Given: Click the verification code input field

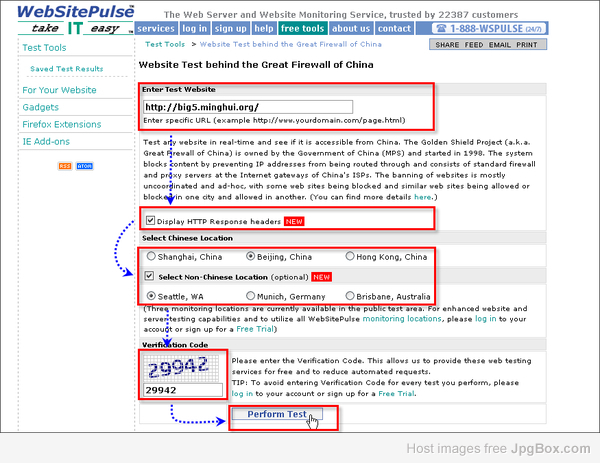Looking at the screenshot, I should tap(183, 390).
